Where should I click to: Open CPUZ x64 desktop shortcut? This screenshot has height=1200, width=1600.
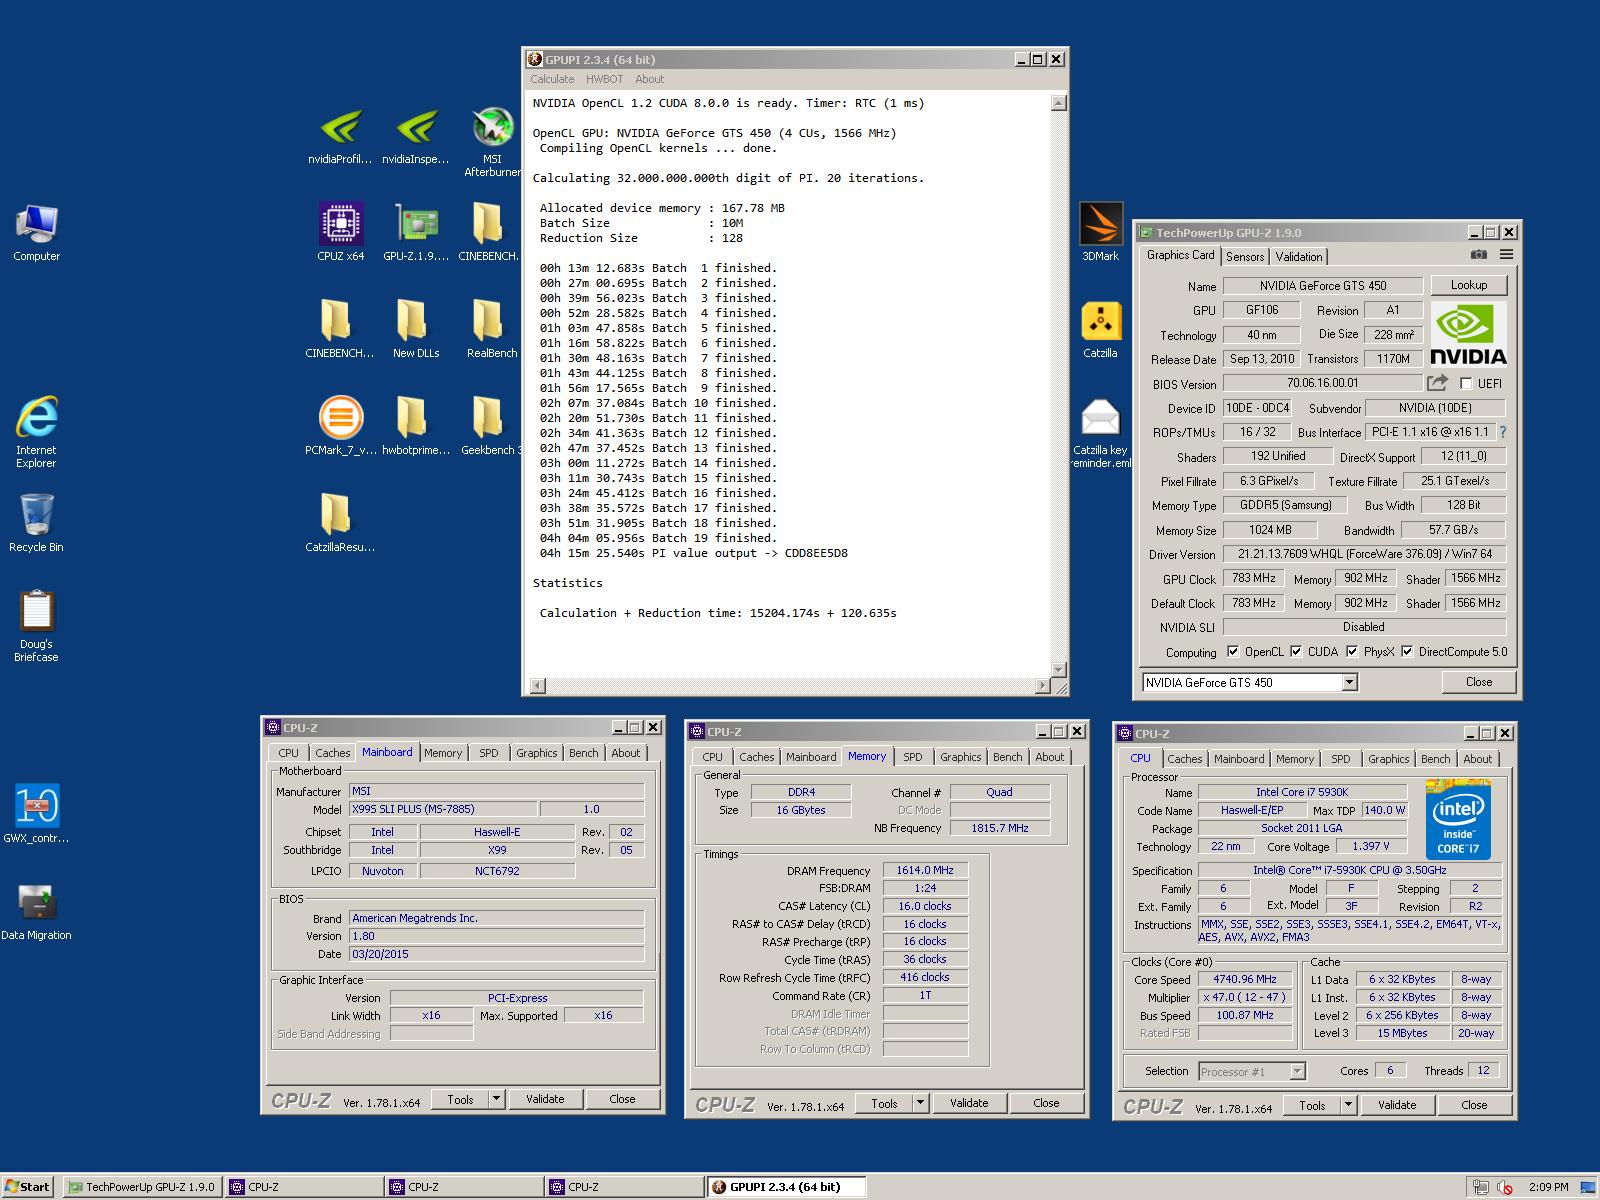[340, 232]
